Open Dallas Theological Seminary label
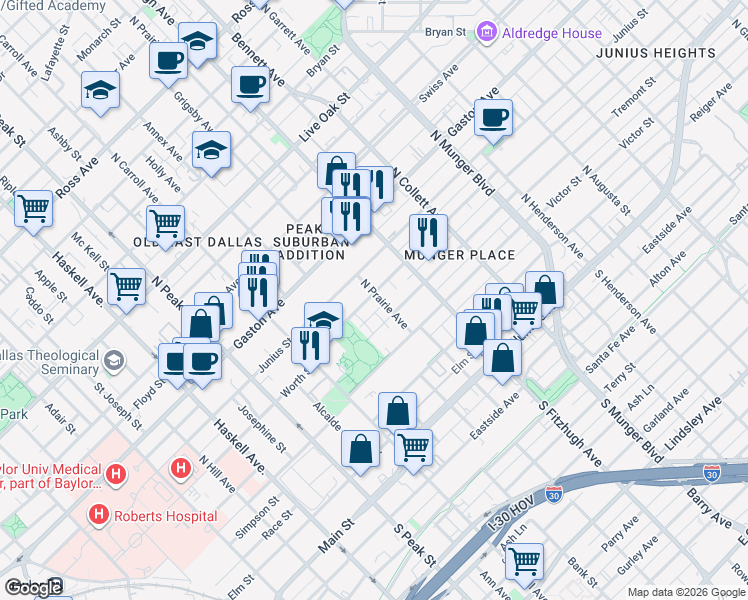This screenshot has width=748, height=600. click(x=49, y=362)
